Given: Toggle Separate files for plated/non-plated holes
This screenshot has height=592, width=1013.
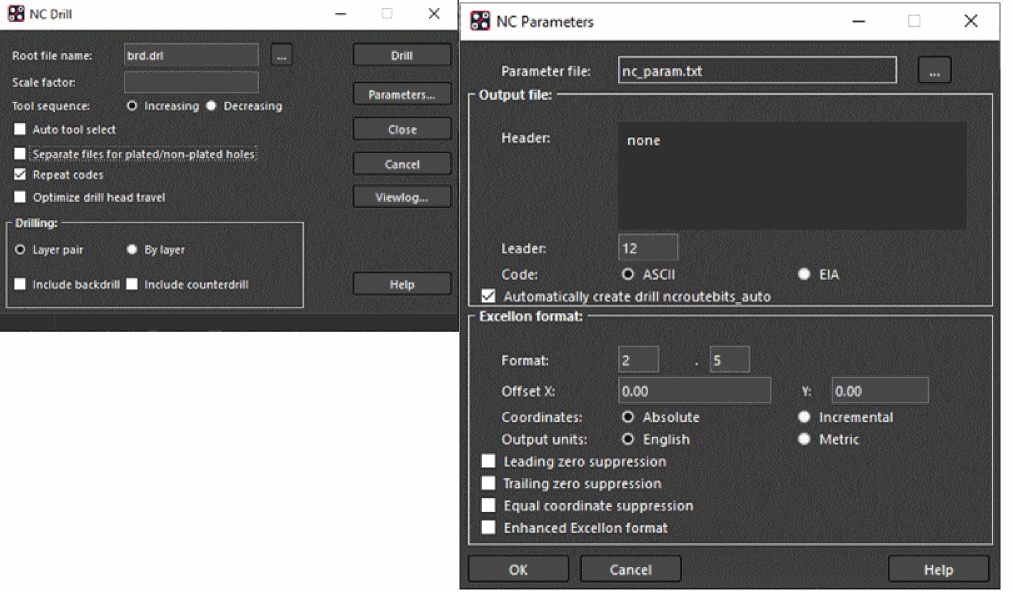Looking at the screenshot, I should click(x=20, y=154).
